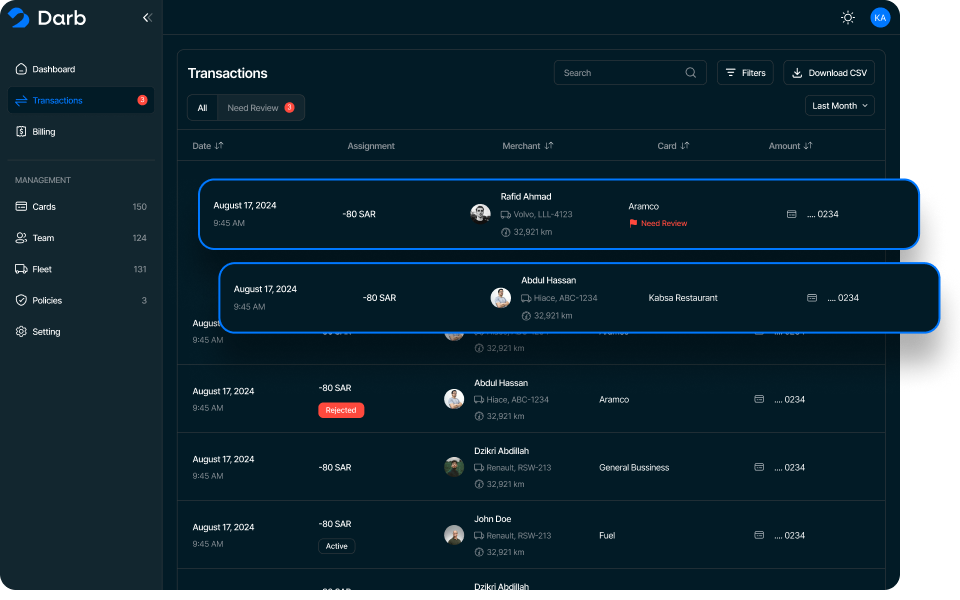960x600 pixels.
Task: Switch to the Need Review tab
Action: click(260, 108)
